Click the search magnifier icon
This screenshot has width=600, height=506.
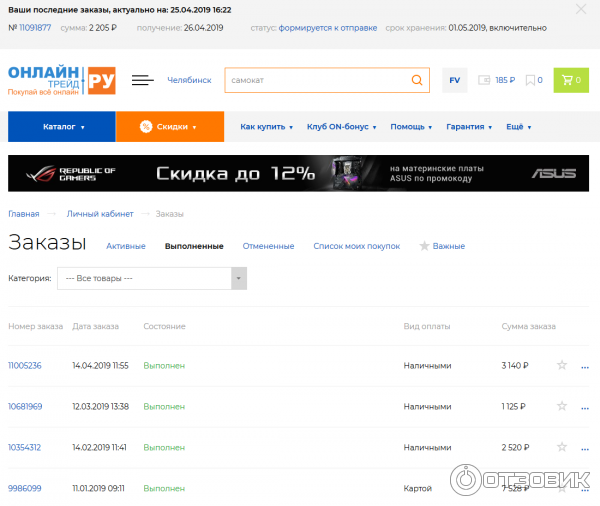(x=417, y=80)
